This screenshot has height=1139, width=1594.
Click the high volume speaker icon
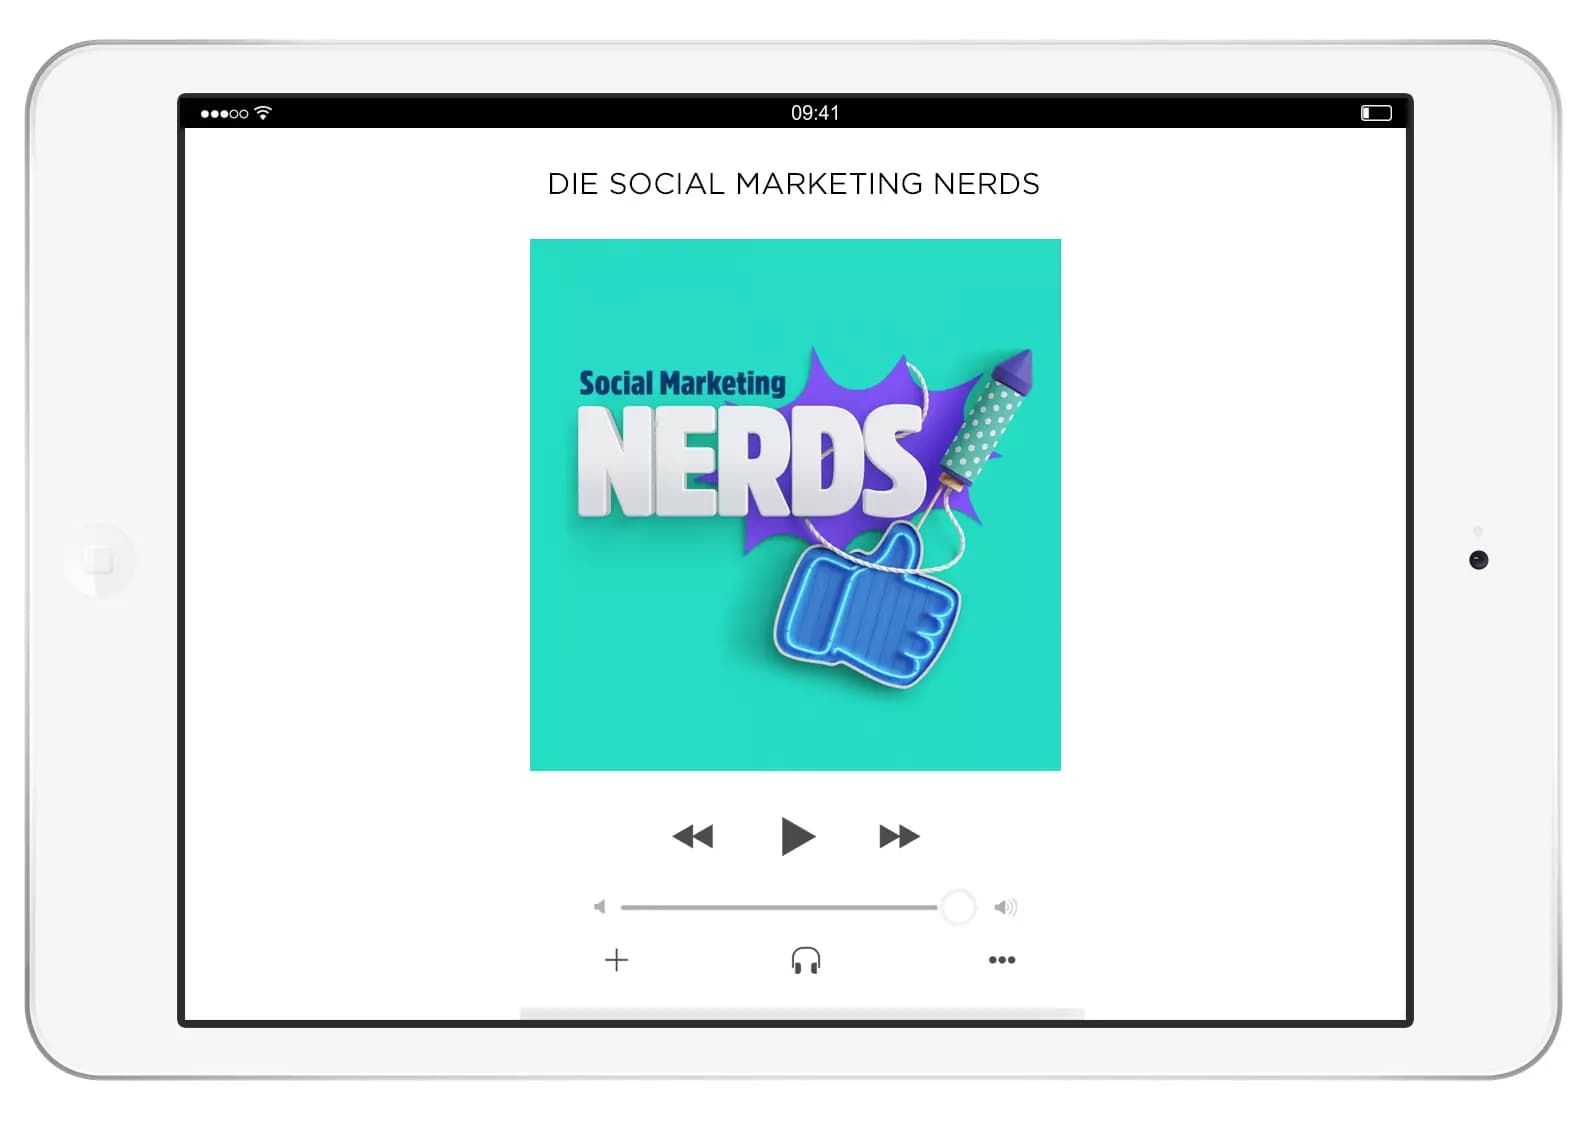click(x=1005, y=907)
